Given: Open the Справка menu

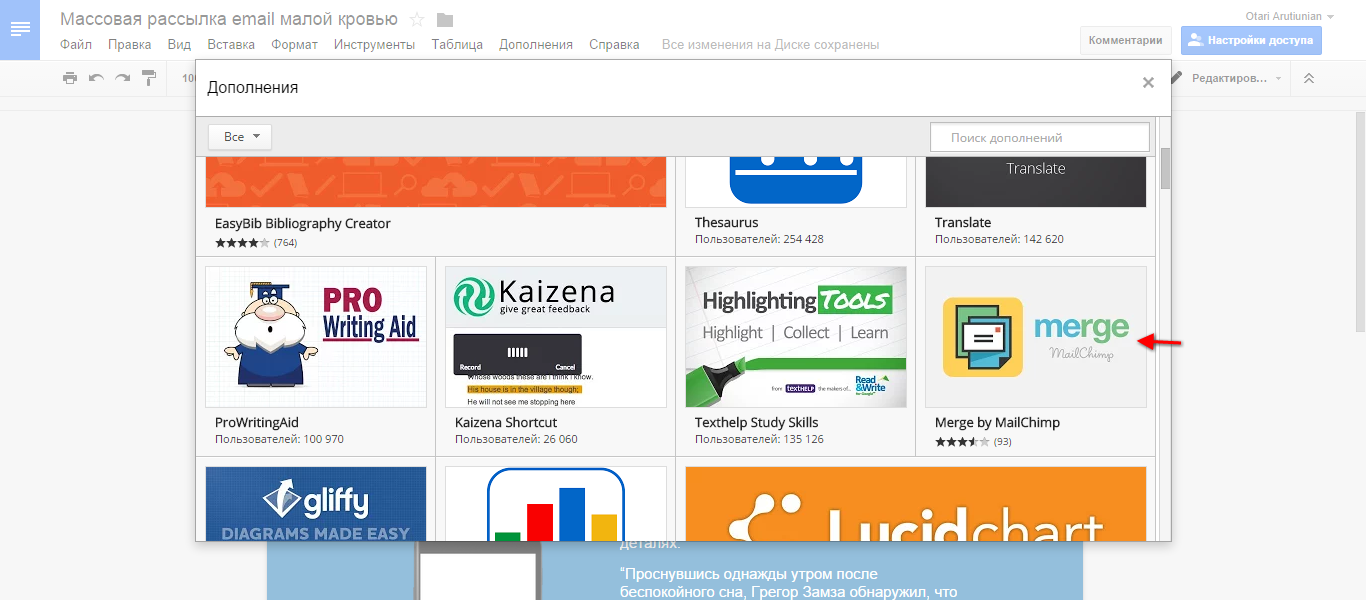Looking at the screenshot, I should pyautogui.click(x=614, y=45).
